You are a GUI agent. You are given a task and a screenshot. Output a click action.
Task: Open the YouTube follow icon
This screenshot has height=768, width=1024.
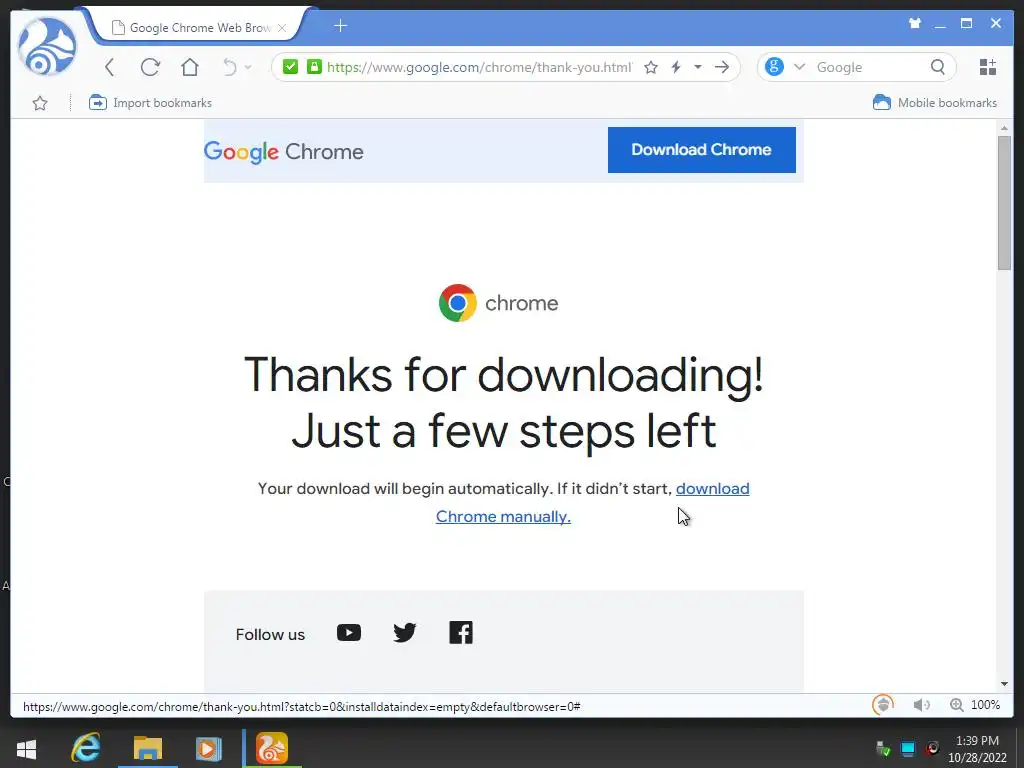click(x=349, y=632)
